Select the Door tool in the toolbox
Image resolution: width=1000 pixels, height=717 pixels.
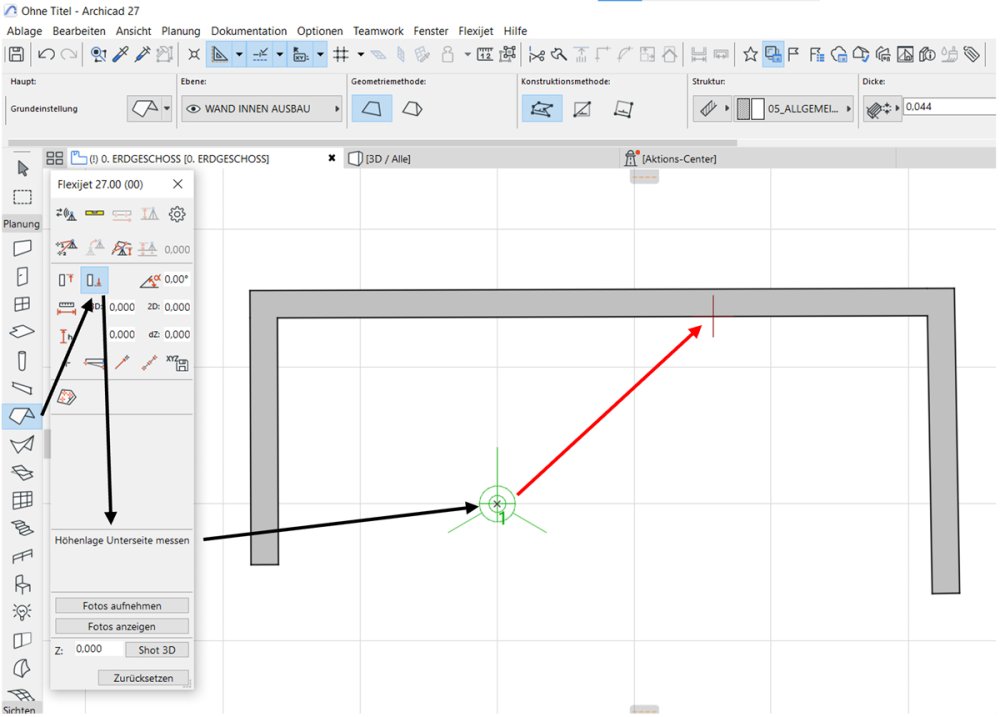click(x=22, y=276)
